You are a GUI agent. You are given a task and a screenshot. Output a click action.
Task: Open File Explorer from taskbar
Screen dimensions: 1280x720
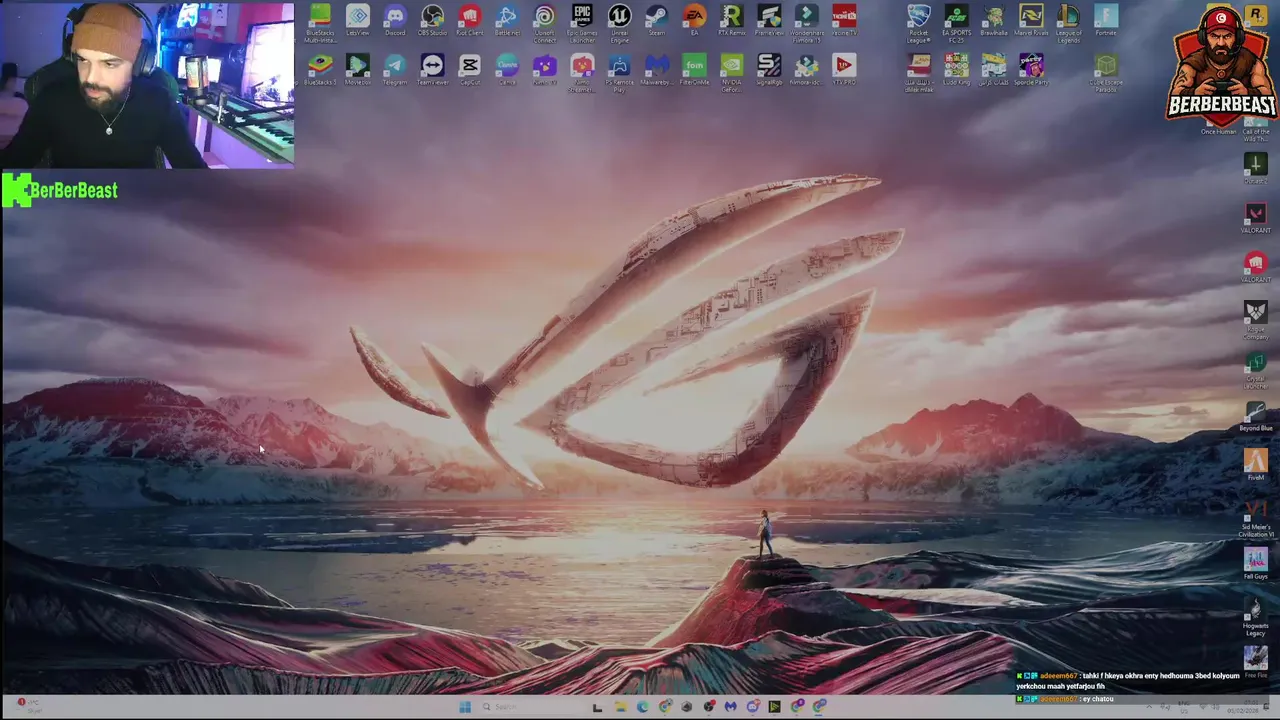(x=620, y=707)
